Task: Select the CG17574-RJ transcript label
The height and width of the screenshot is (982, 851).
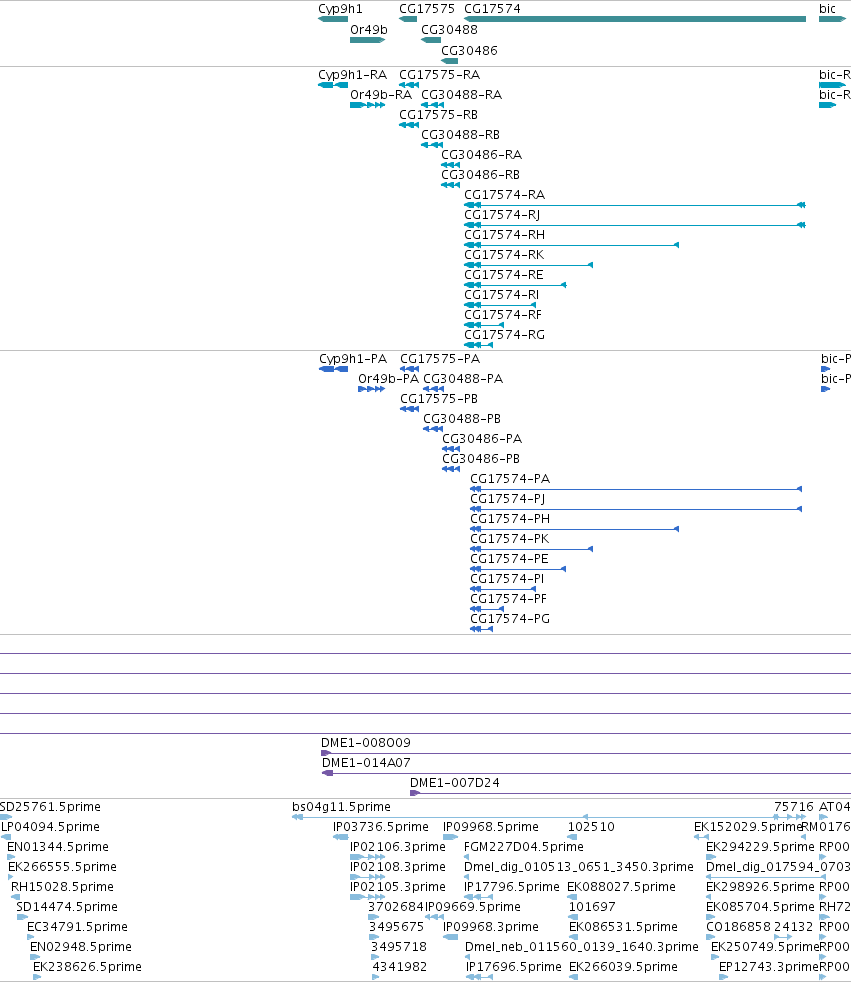Action: pyautogui.click(x=502, y=215)
